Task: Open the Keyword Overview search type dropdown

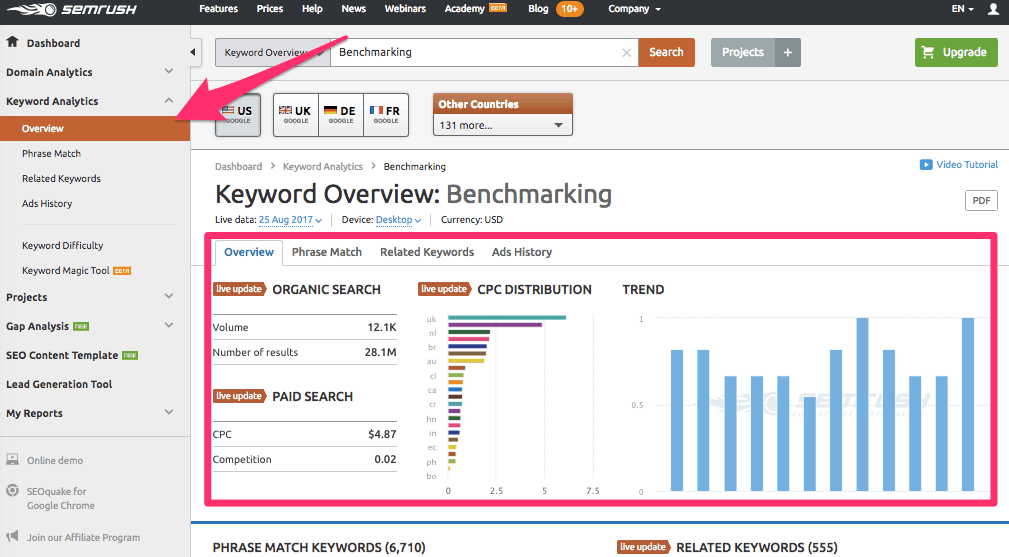Action: click(x=273, y=52)
